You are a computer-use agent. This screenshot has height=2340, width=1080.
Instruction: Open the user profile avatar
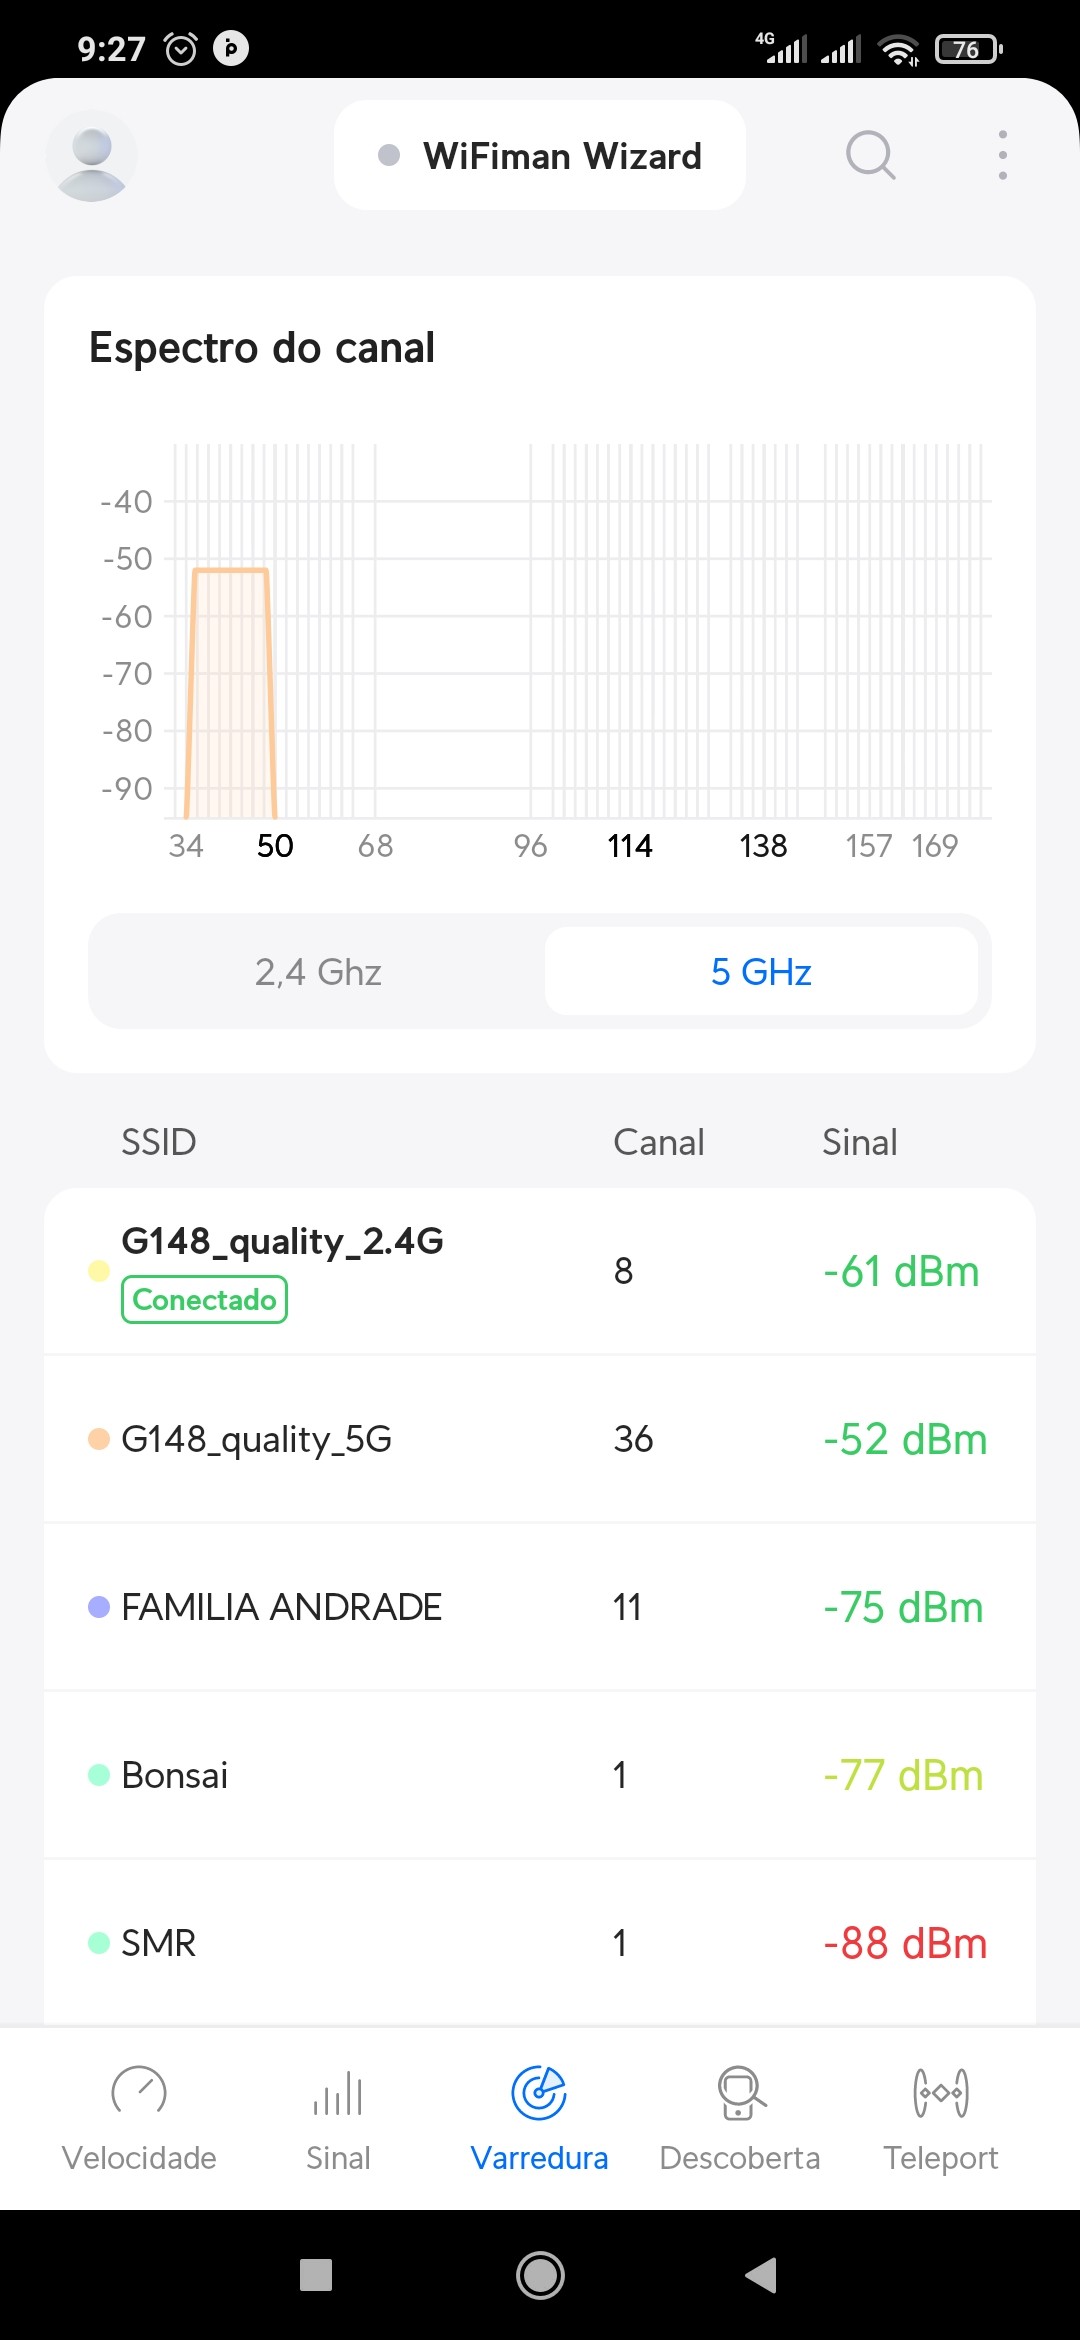[x=91, y=156]
